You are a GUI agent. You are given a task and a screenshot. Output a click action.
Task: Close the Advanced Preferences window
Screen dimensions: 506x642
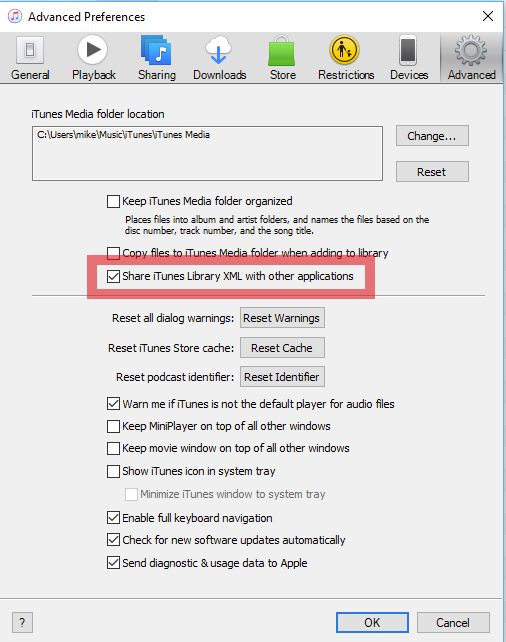coord(488,16)
